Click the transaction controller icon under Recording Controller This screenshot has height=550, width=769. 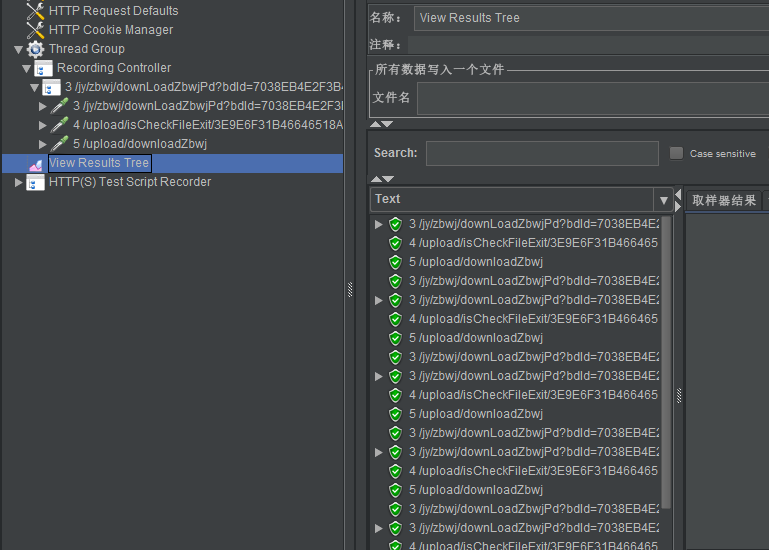(x=51, y=87)
